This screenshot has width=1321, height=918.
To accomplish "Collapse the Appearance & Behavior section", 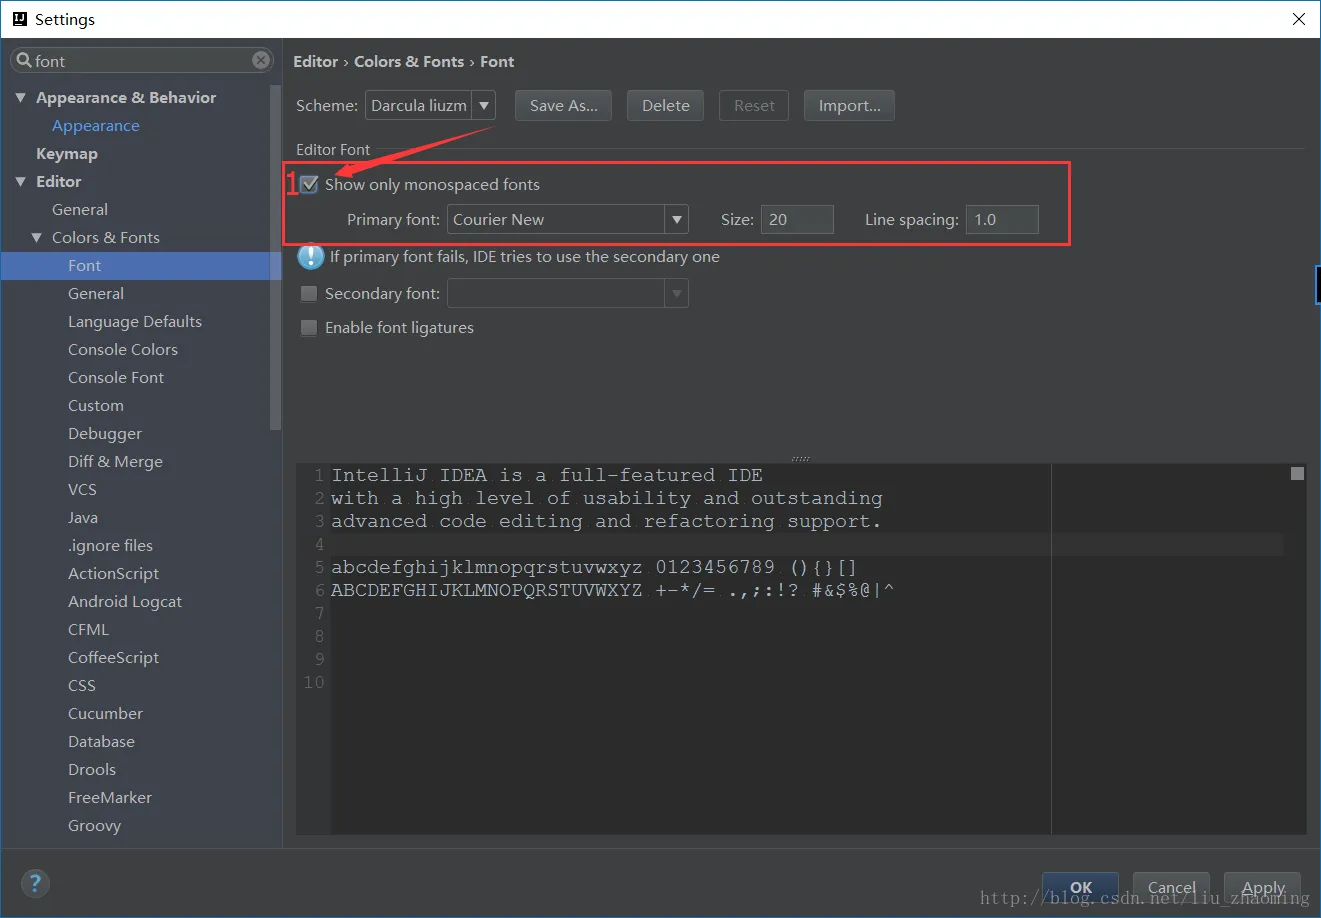I will click(20, 97).
